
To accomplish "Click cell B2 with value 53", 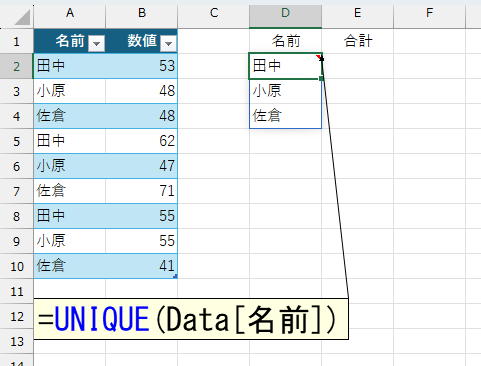I will click(x=142, y=66).
